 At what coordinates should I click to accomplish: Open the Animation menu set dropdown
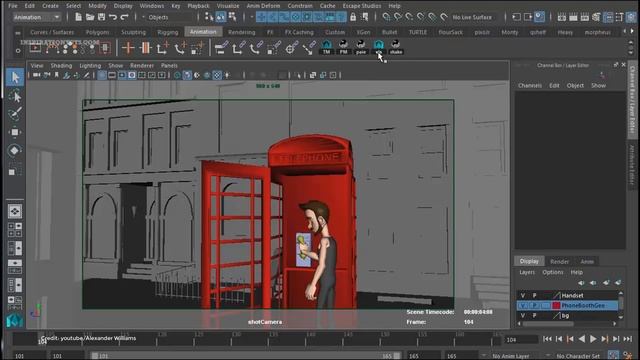point(36,17)
